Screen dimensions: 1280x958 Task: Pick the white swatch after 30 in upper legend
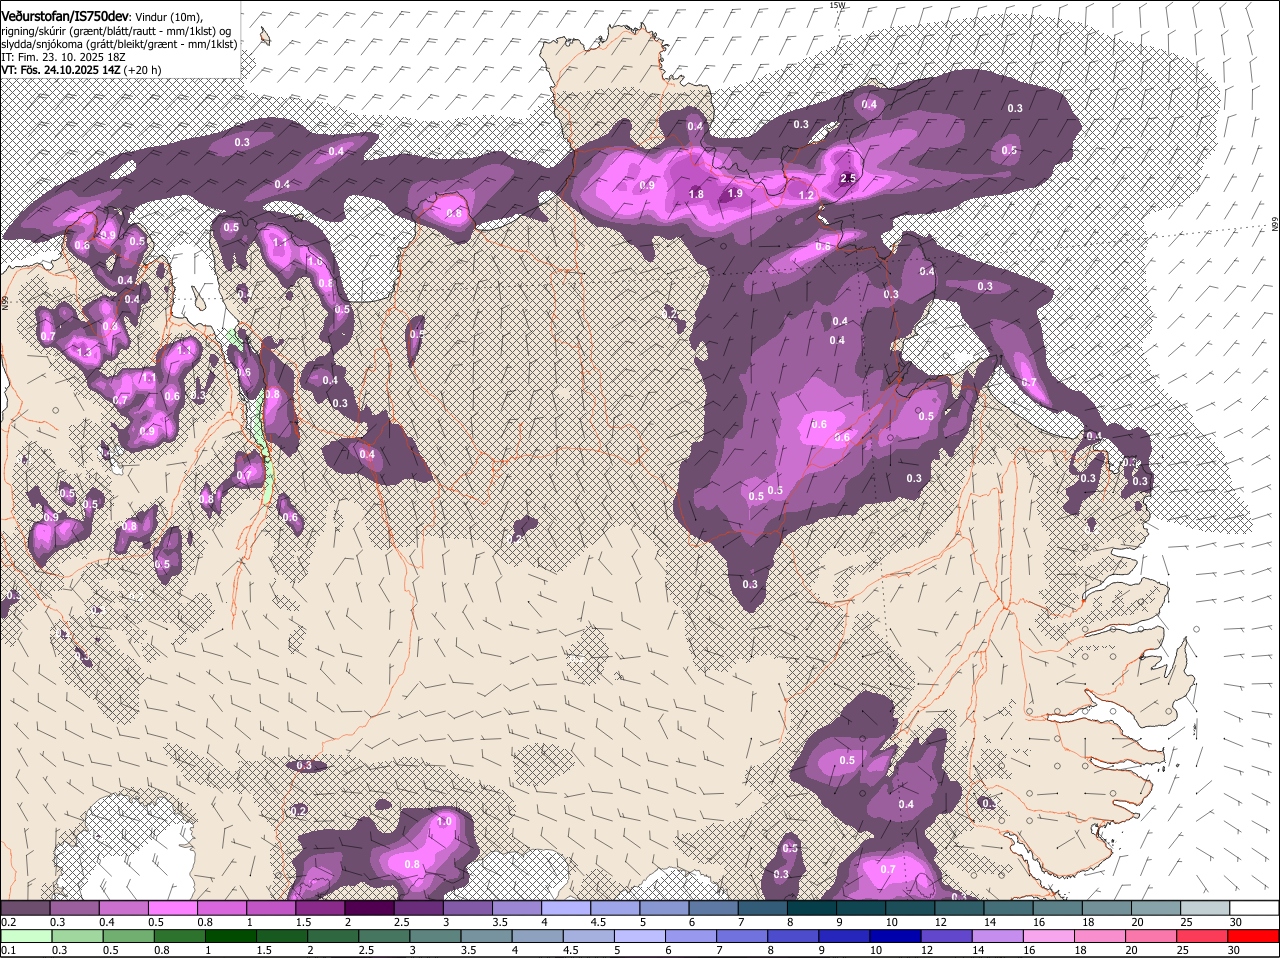tap(1253, 907)
